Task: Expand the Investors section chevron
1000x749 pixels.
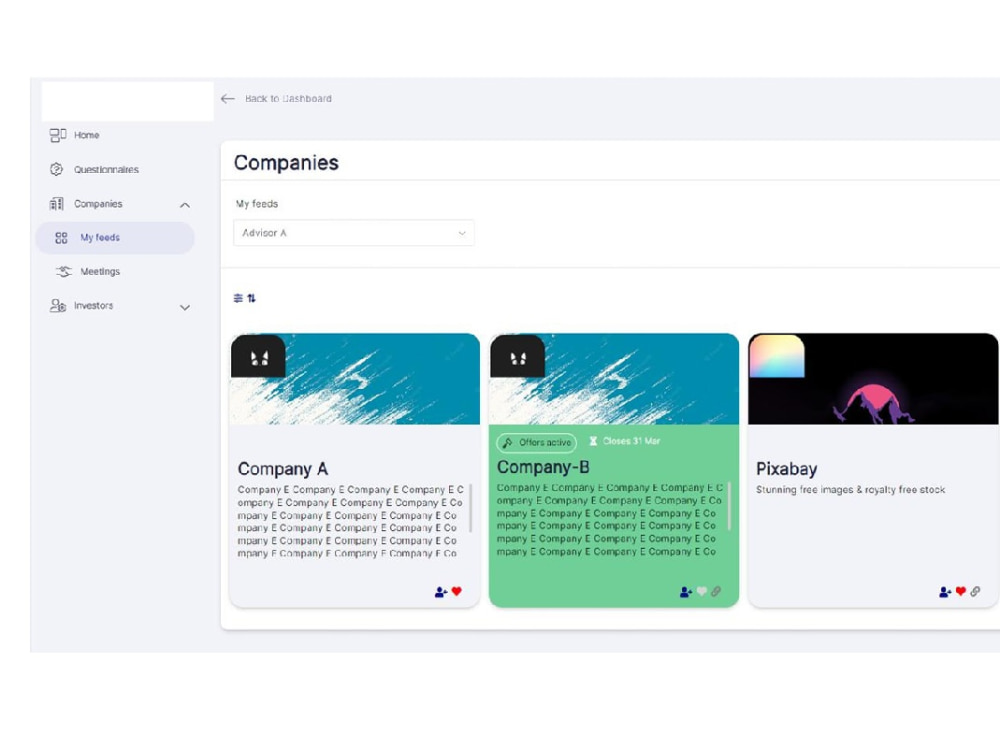Action: click(x=185, y=308)
